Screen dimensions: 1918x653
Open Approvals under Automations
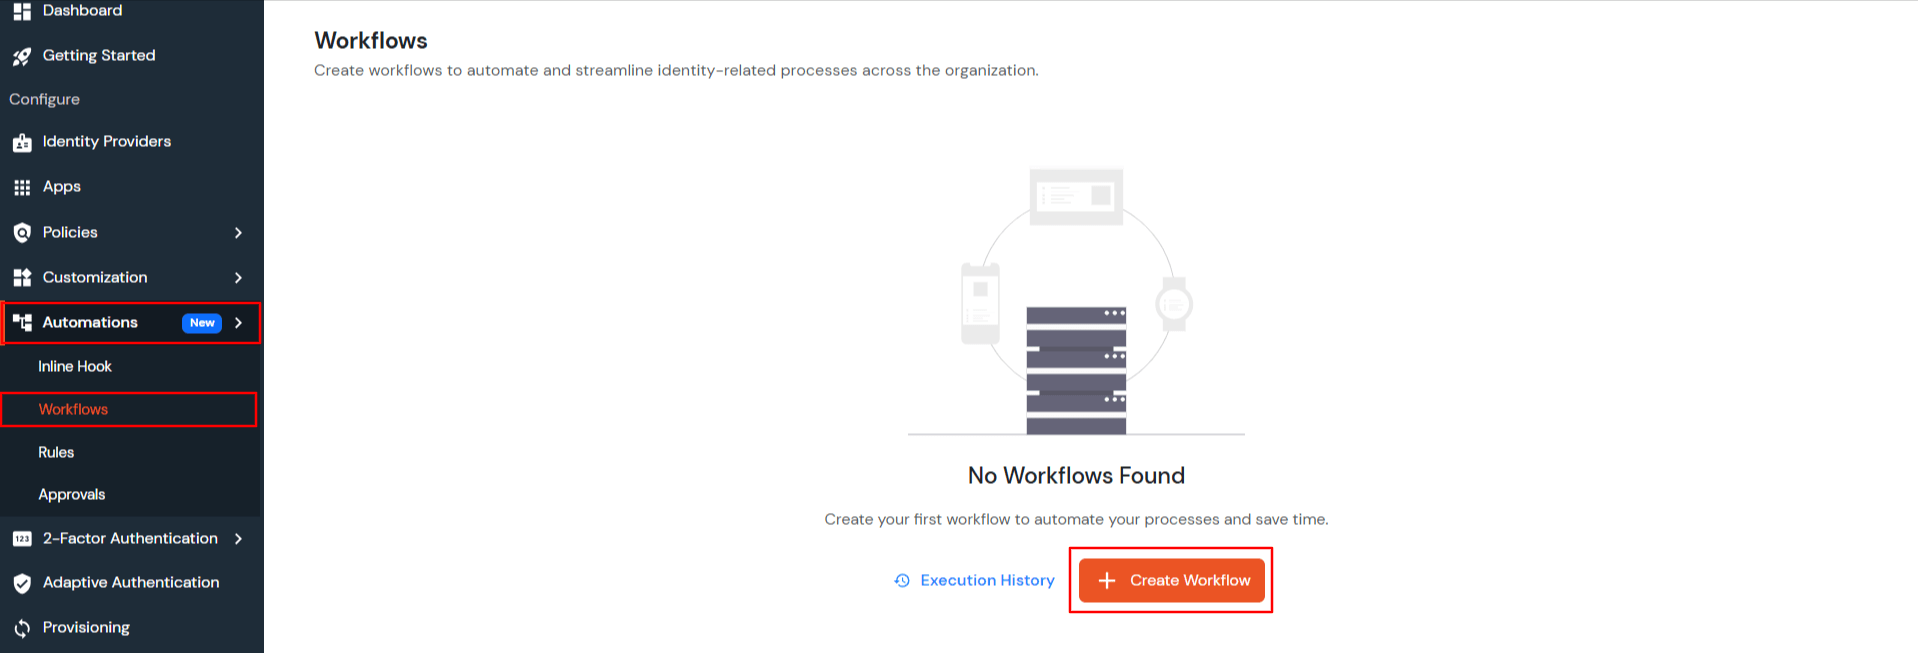tap(72, 495)
